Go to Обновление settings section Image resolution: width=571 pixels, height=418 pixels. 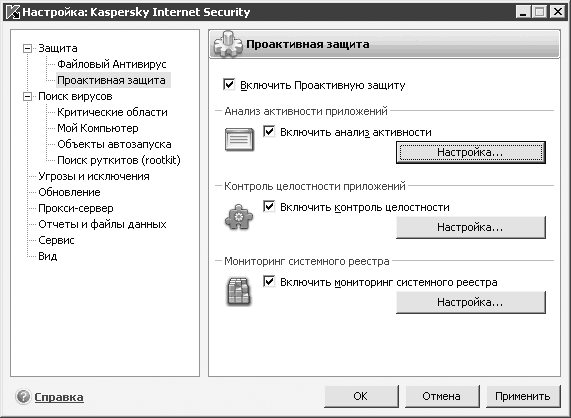point(69,193)
